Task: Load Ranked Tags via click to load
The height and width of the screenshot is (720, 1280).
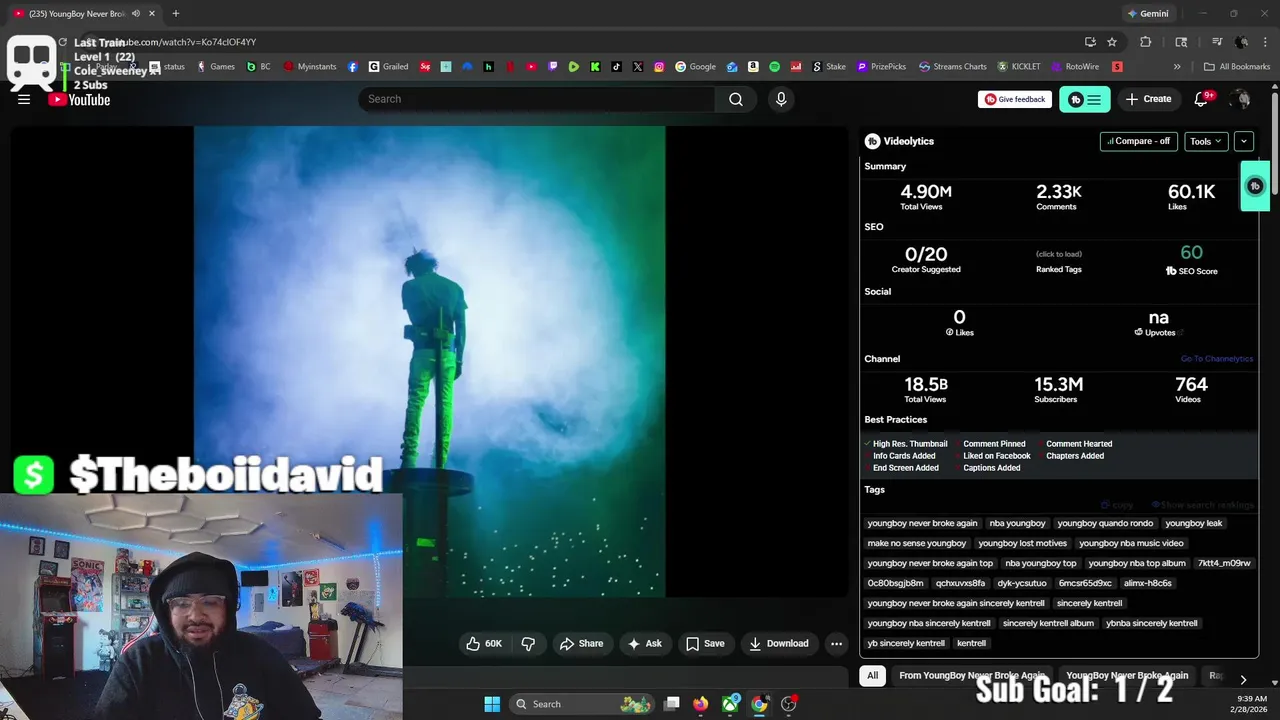Action: (1058, 254)
